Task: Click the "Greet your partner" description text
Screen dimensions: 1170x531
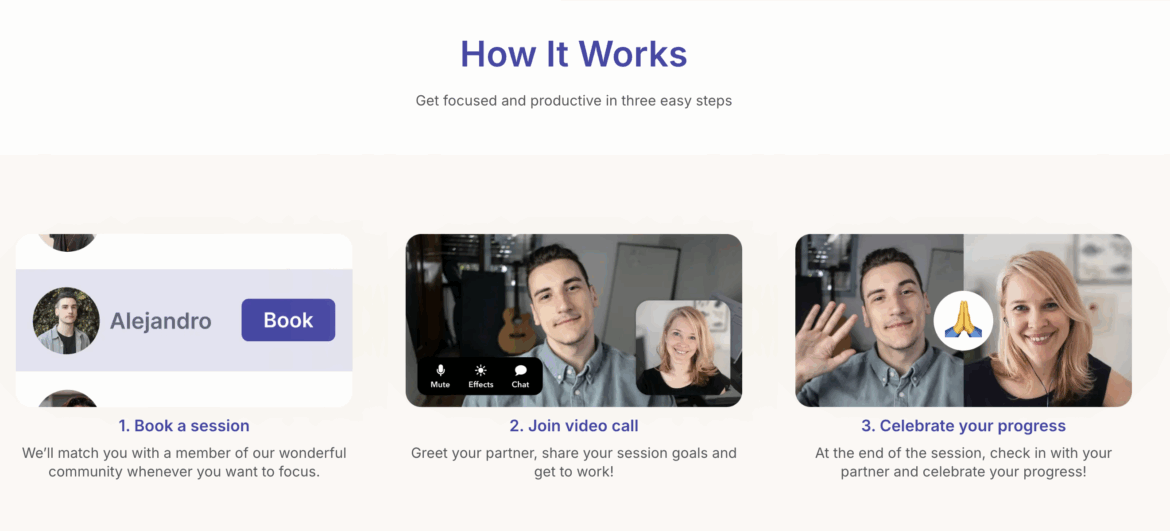Action: (x=574, y=461)
